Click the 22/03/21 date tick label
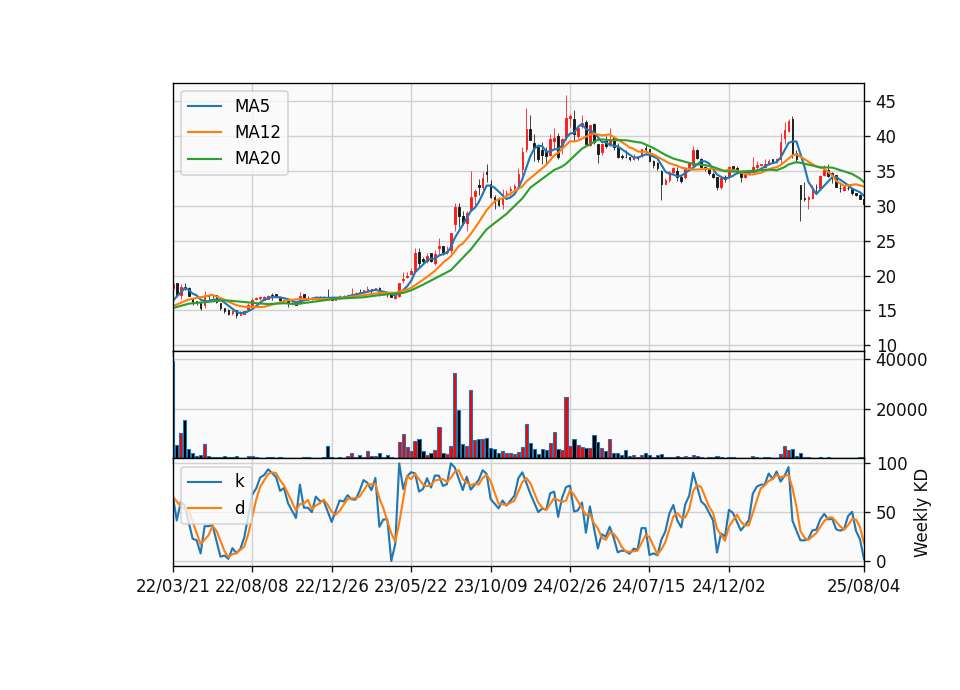Viewport: 960px width, 690px height. point(173,586)
